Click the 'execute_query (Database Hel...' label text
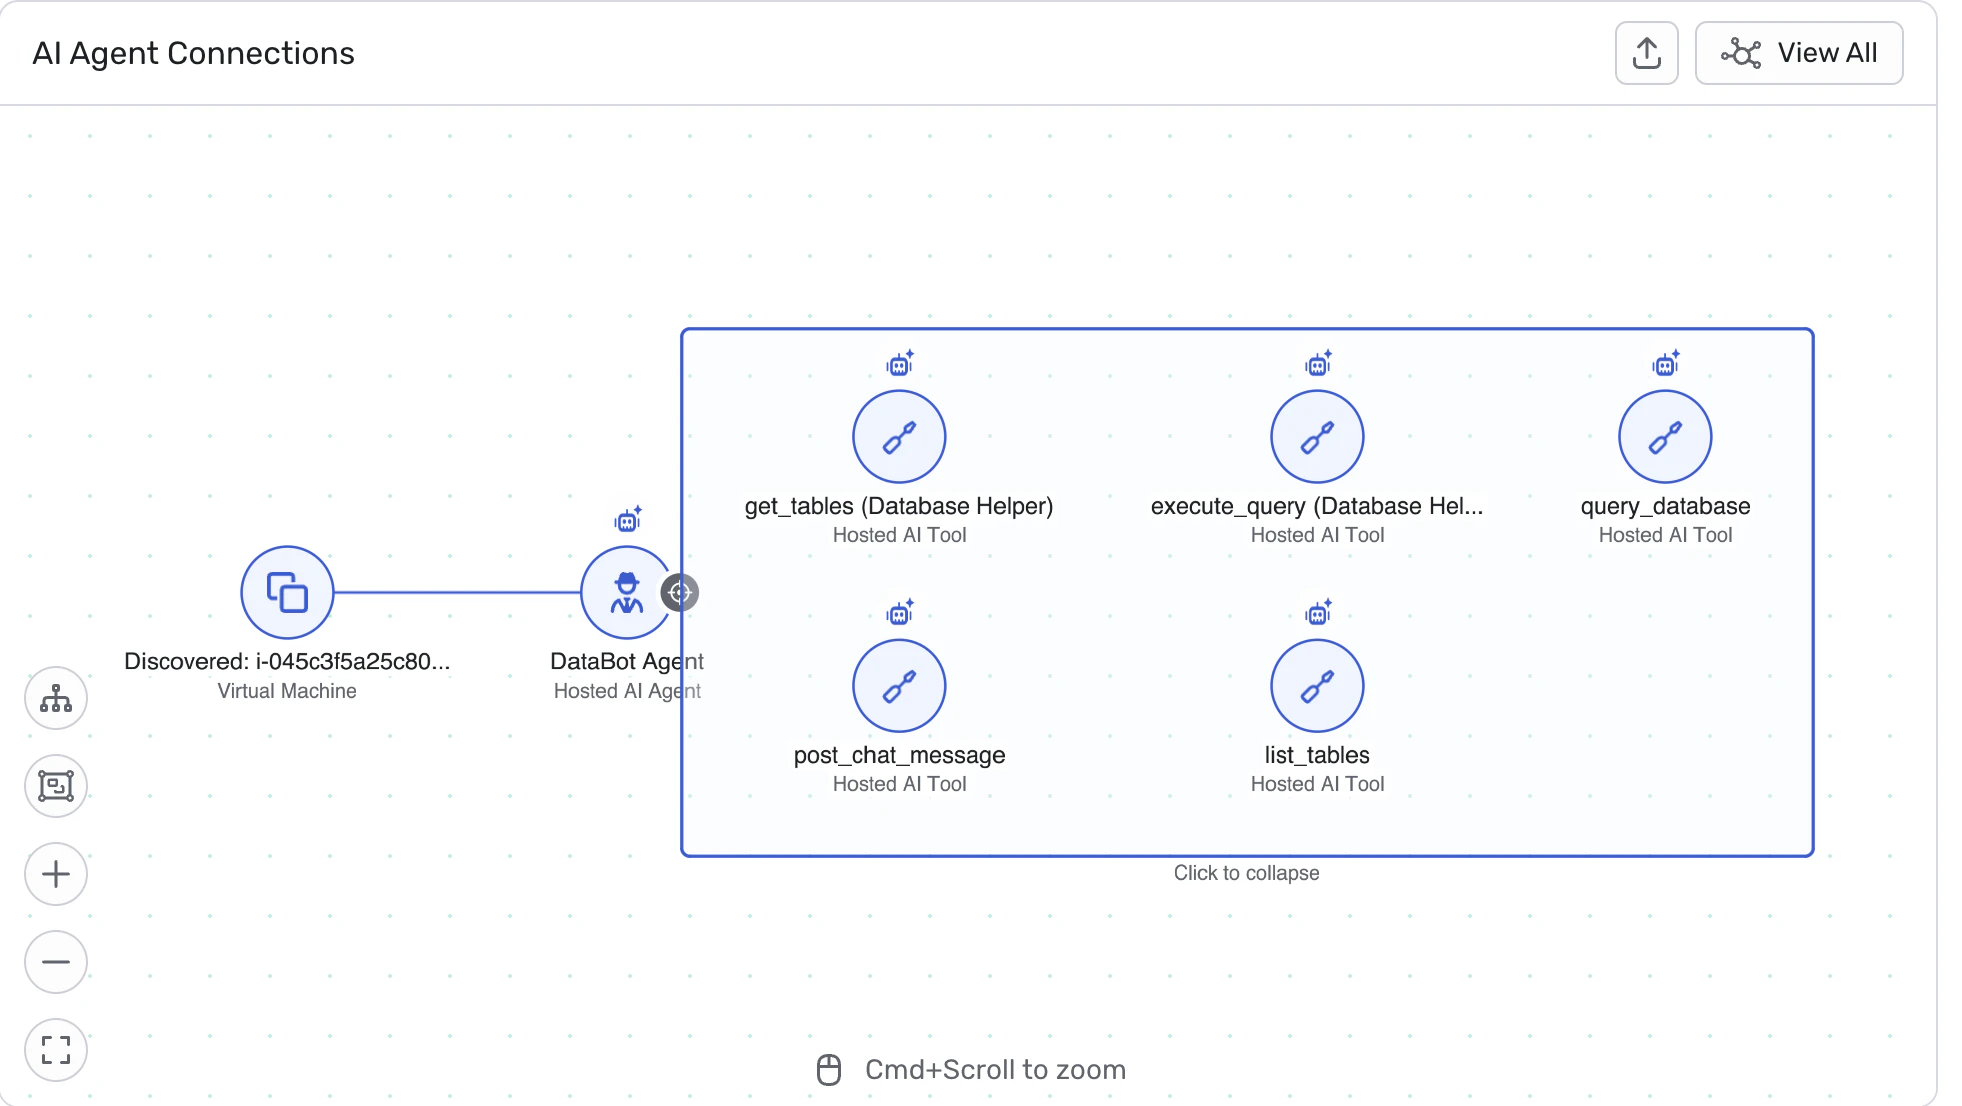This screenshot has height=1106, width=1962. coord(1316,506)
